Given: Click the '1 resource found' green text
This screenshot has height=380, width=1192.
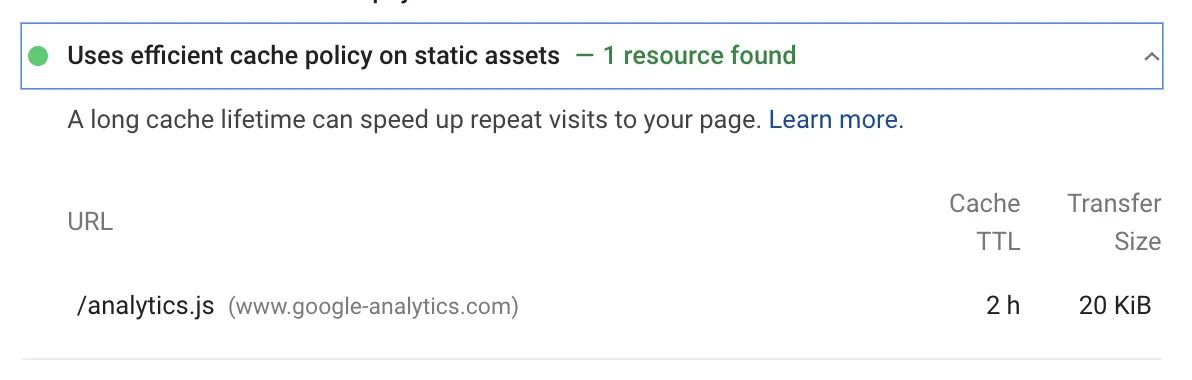Looking at the screenshot, I should 699,55.
